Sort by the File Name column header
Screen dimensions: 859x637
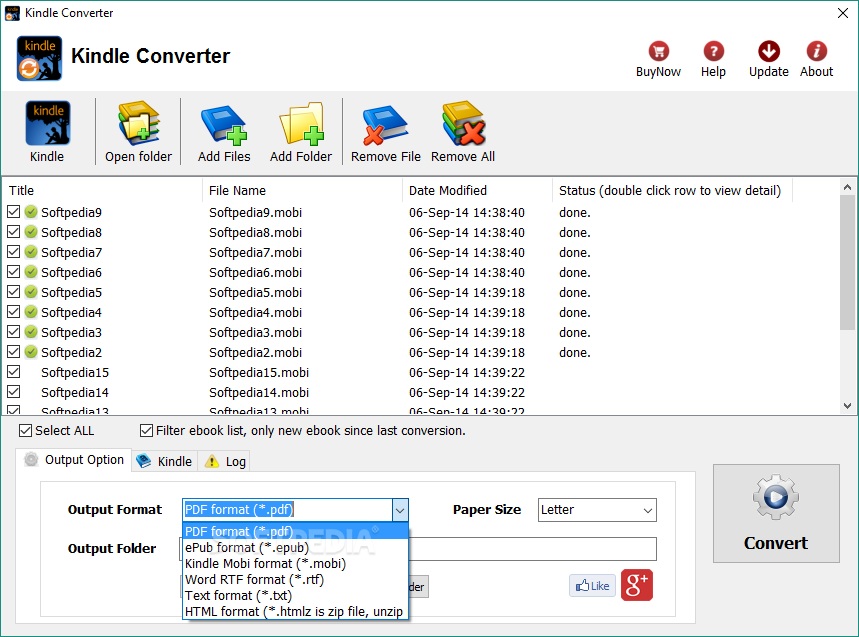[x=302, y=191]
